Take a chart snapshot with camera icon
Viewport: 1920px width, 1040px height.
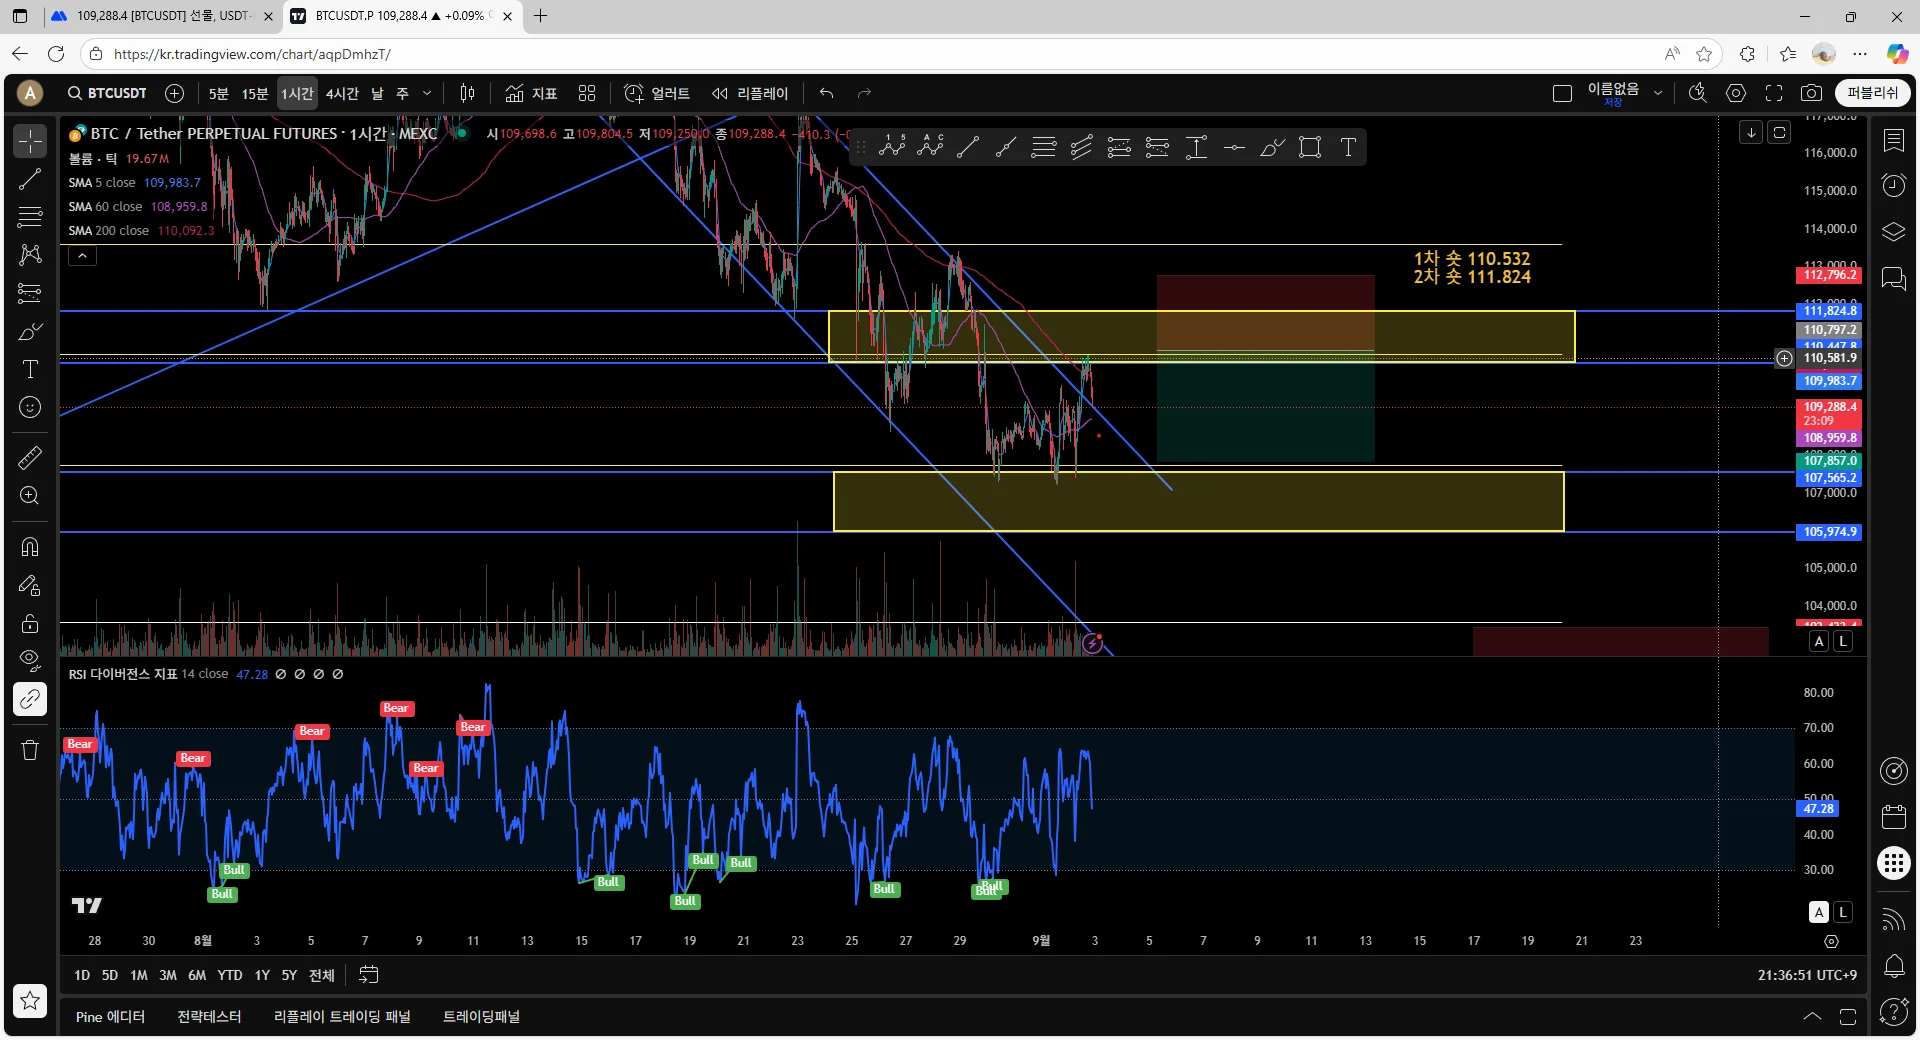[1811, 93]
